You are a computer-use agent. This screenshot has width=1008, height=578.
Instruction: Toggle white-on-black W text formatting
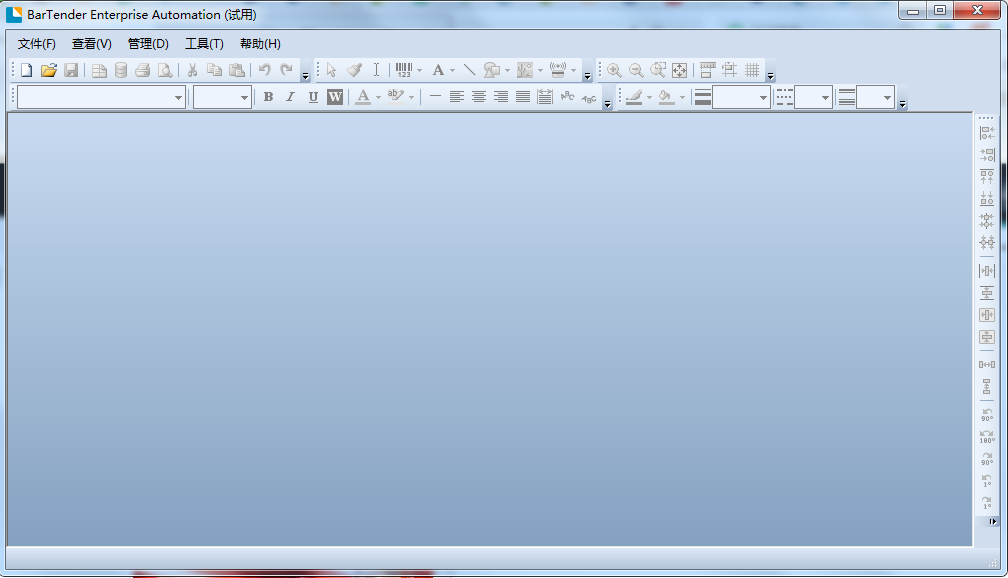335,97
